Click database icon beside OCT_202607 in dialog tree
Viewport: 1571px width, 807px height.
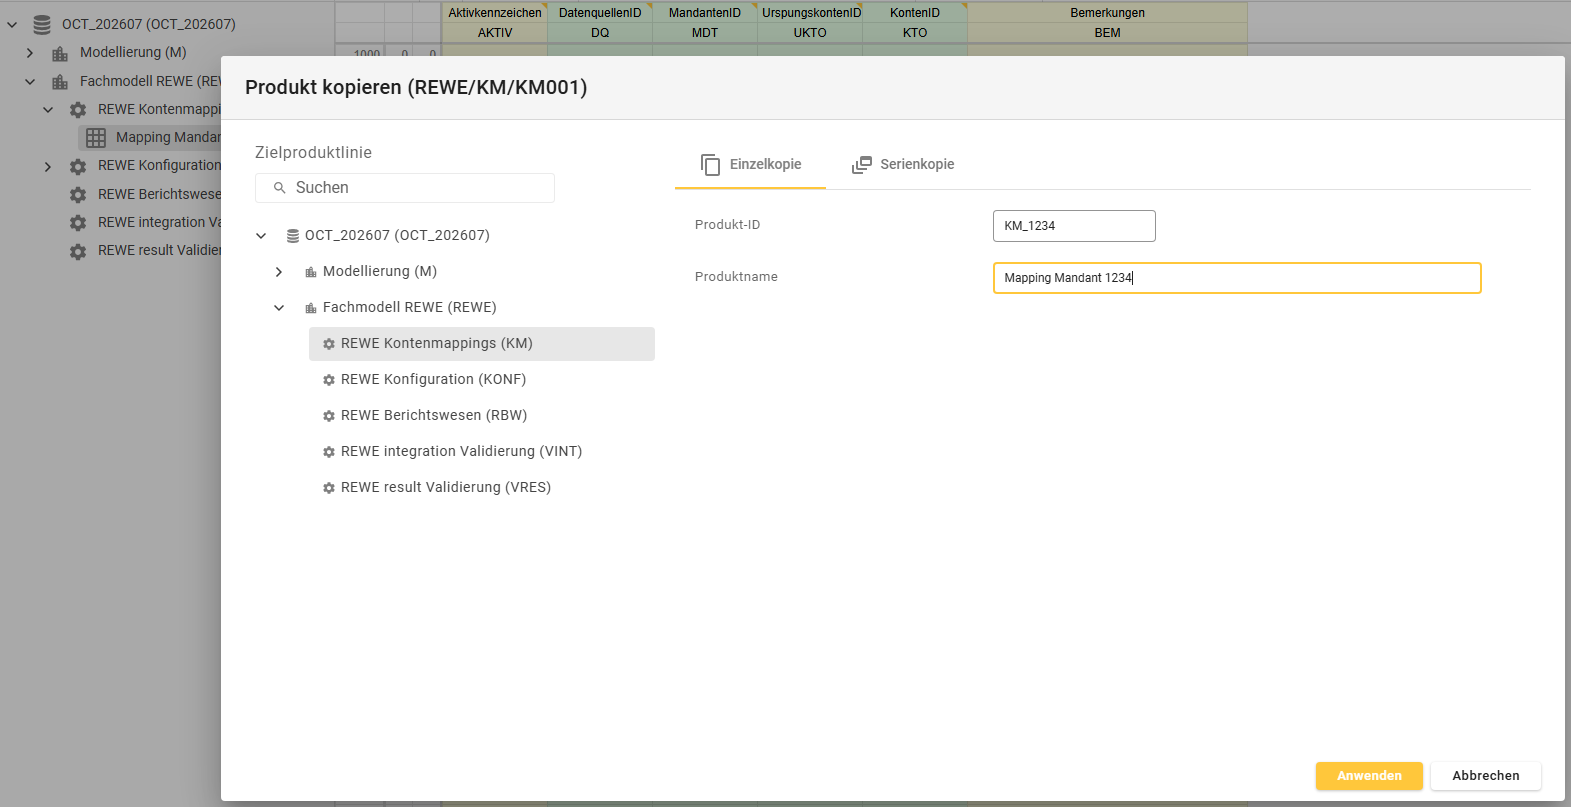coord(293,236)
